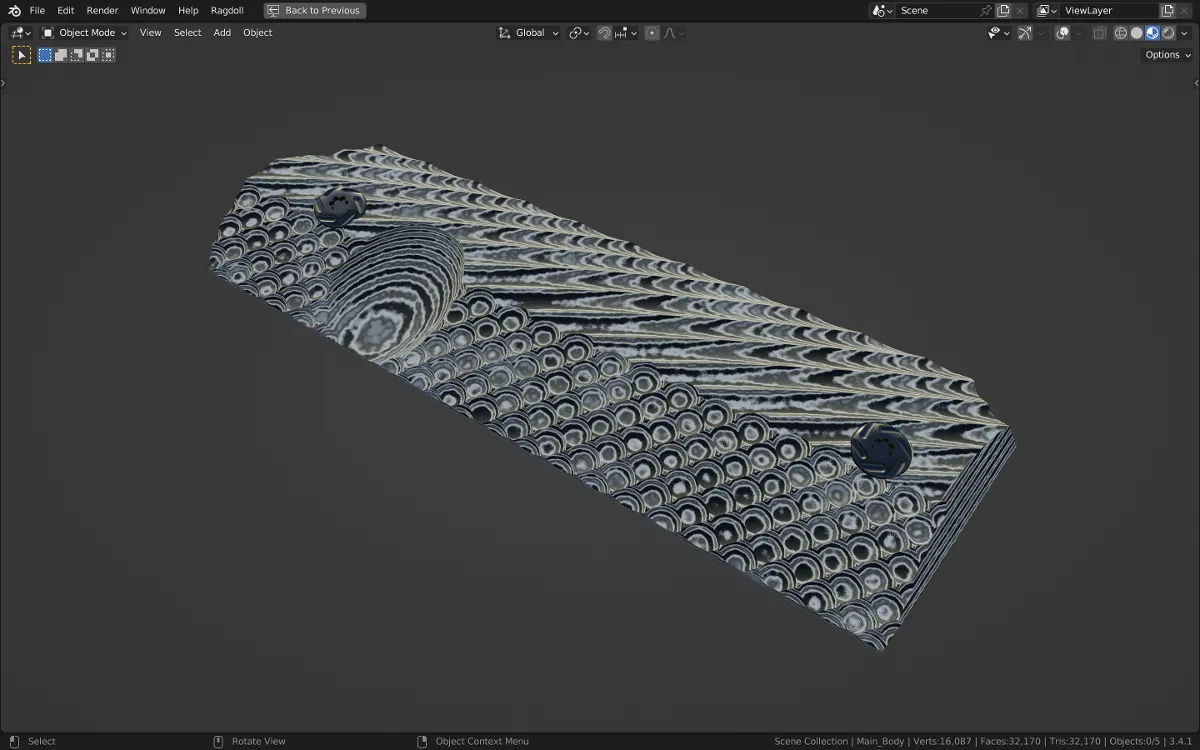Click the Blender logo icon
1200x750 pixels.
(x=14, y=10)
